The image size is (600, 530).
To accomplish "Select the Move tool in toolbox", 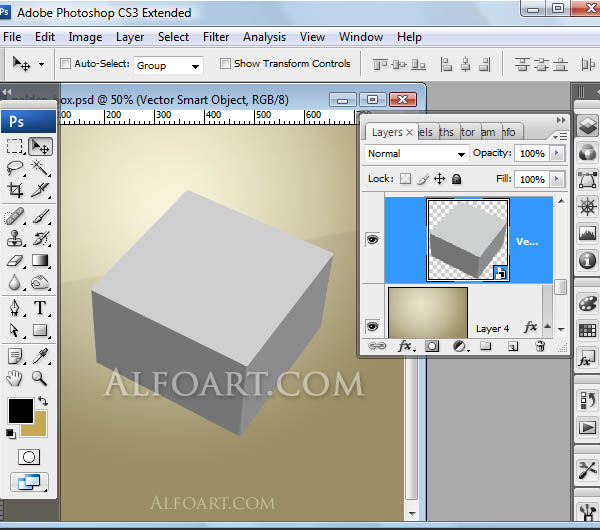I will tap(40, 147).
